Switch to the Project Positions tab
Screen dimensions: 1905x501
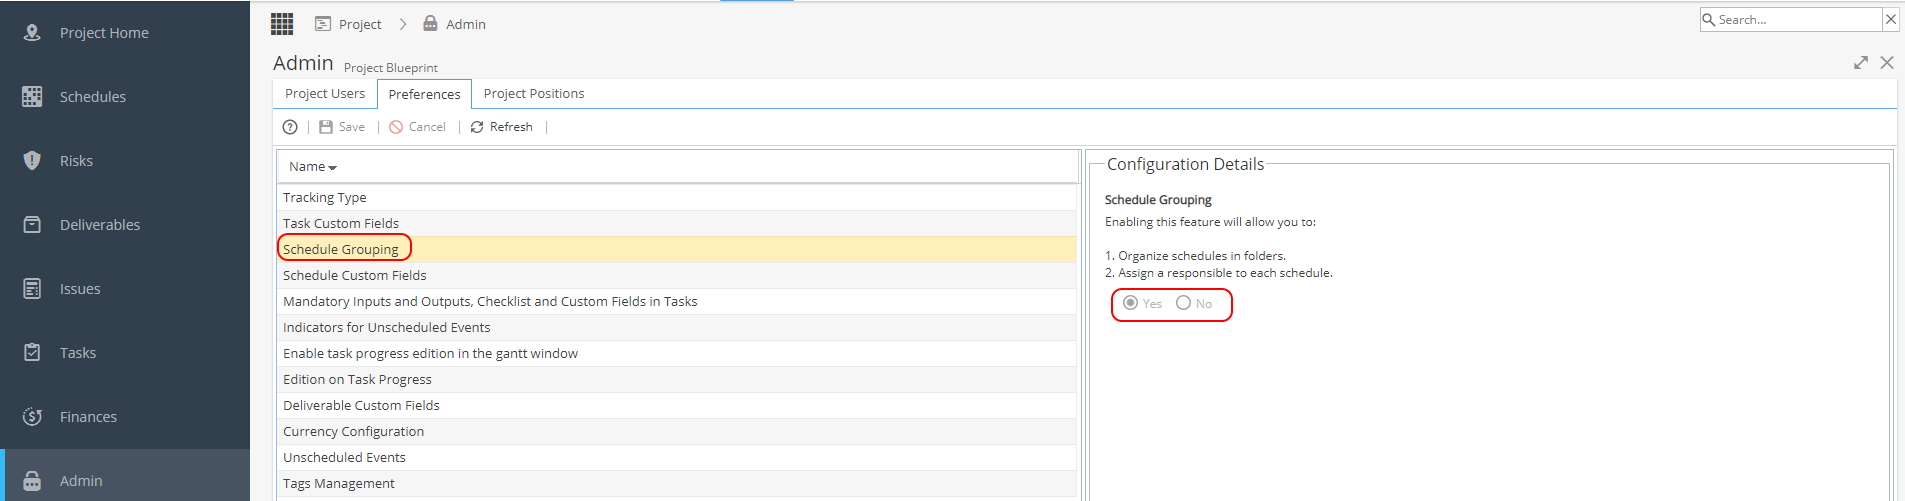pyautogui.click(x=534, y=94)
